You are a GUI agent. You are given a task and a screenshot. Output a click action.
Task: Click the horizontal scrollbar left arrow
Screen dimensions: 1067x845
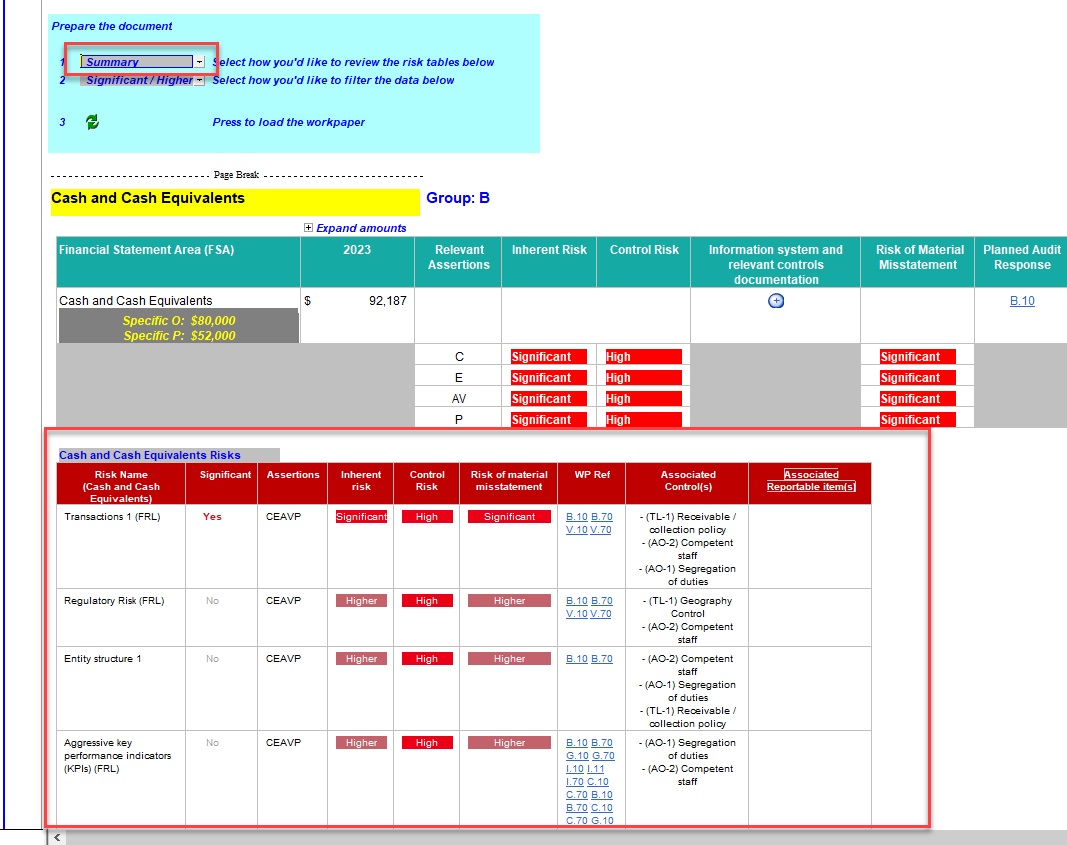tap(57, 837)
